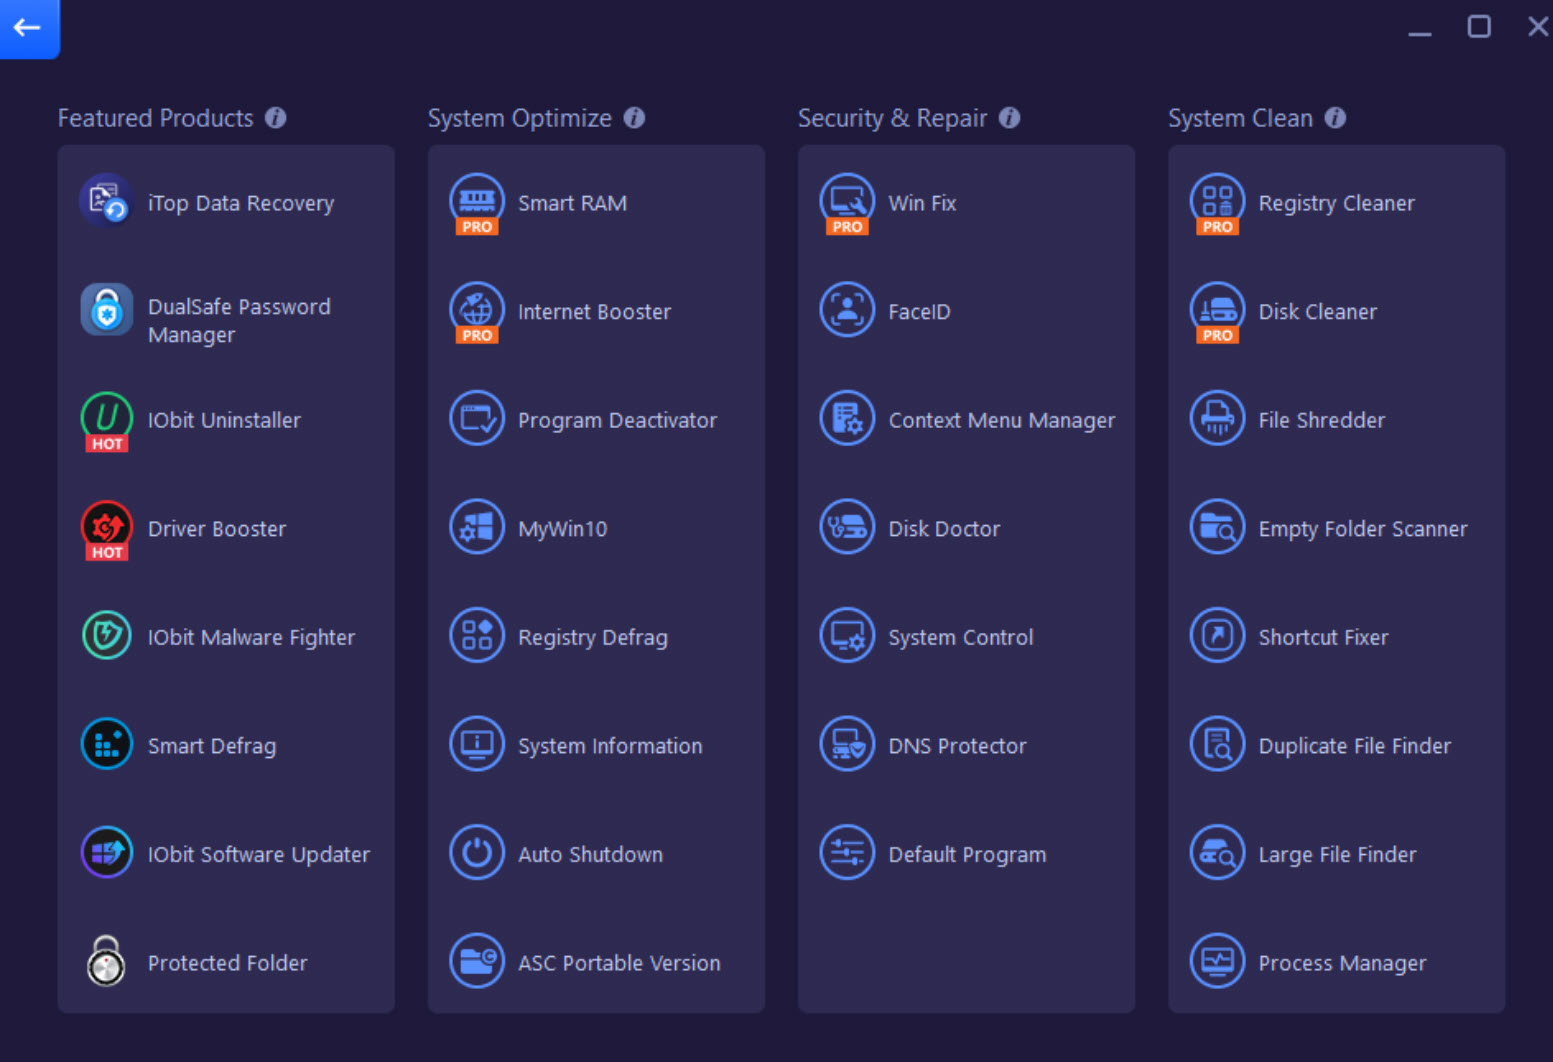
Task: Open the Process Manager icon
Action: [x=1217, y=962]
